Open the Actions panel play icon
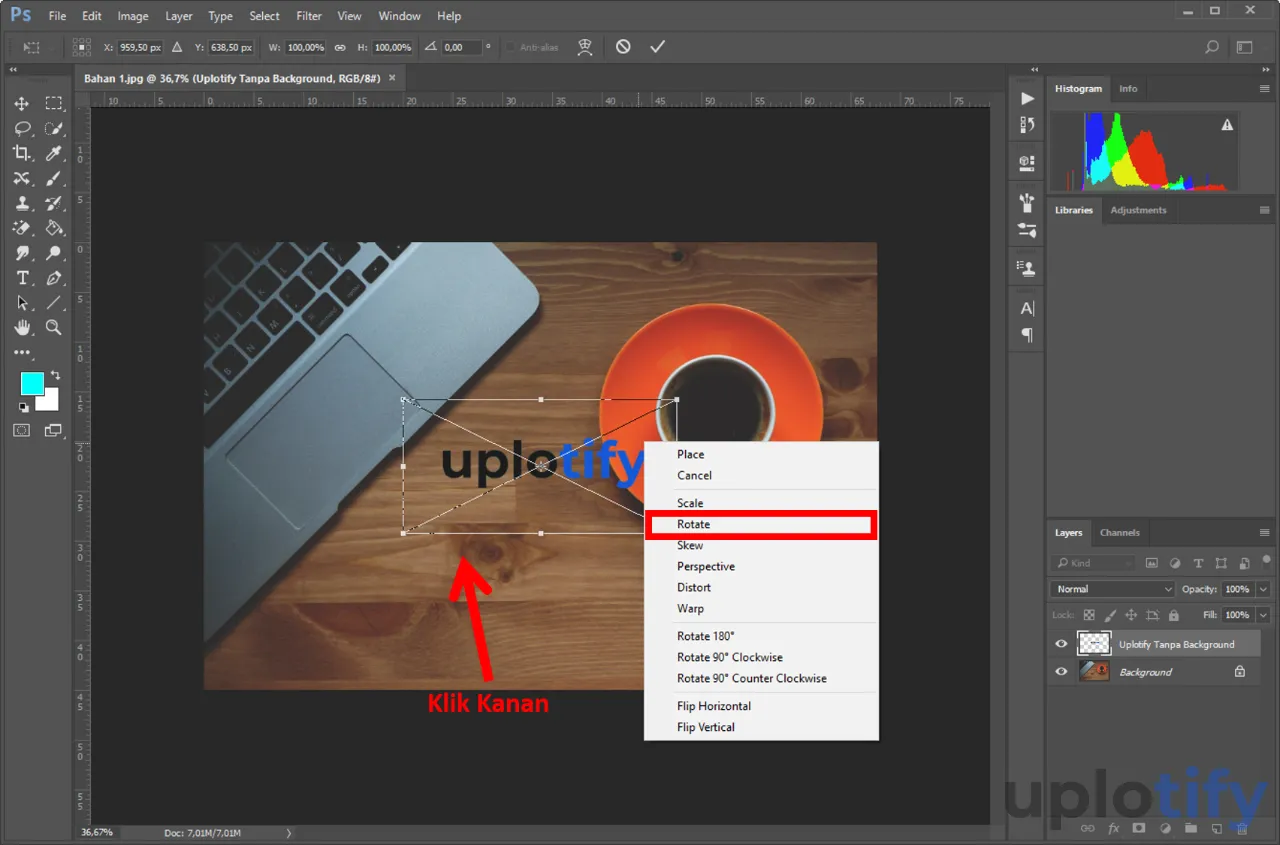The image size is (1280, 845). 1027,98
